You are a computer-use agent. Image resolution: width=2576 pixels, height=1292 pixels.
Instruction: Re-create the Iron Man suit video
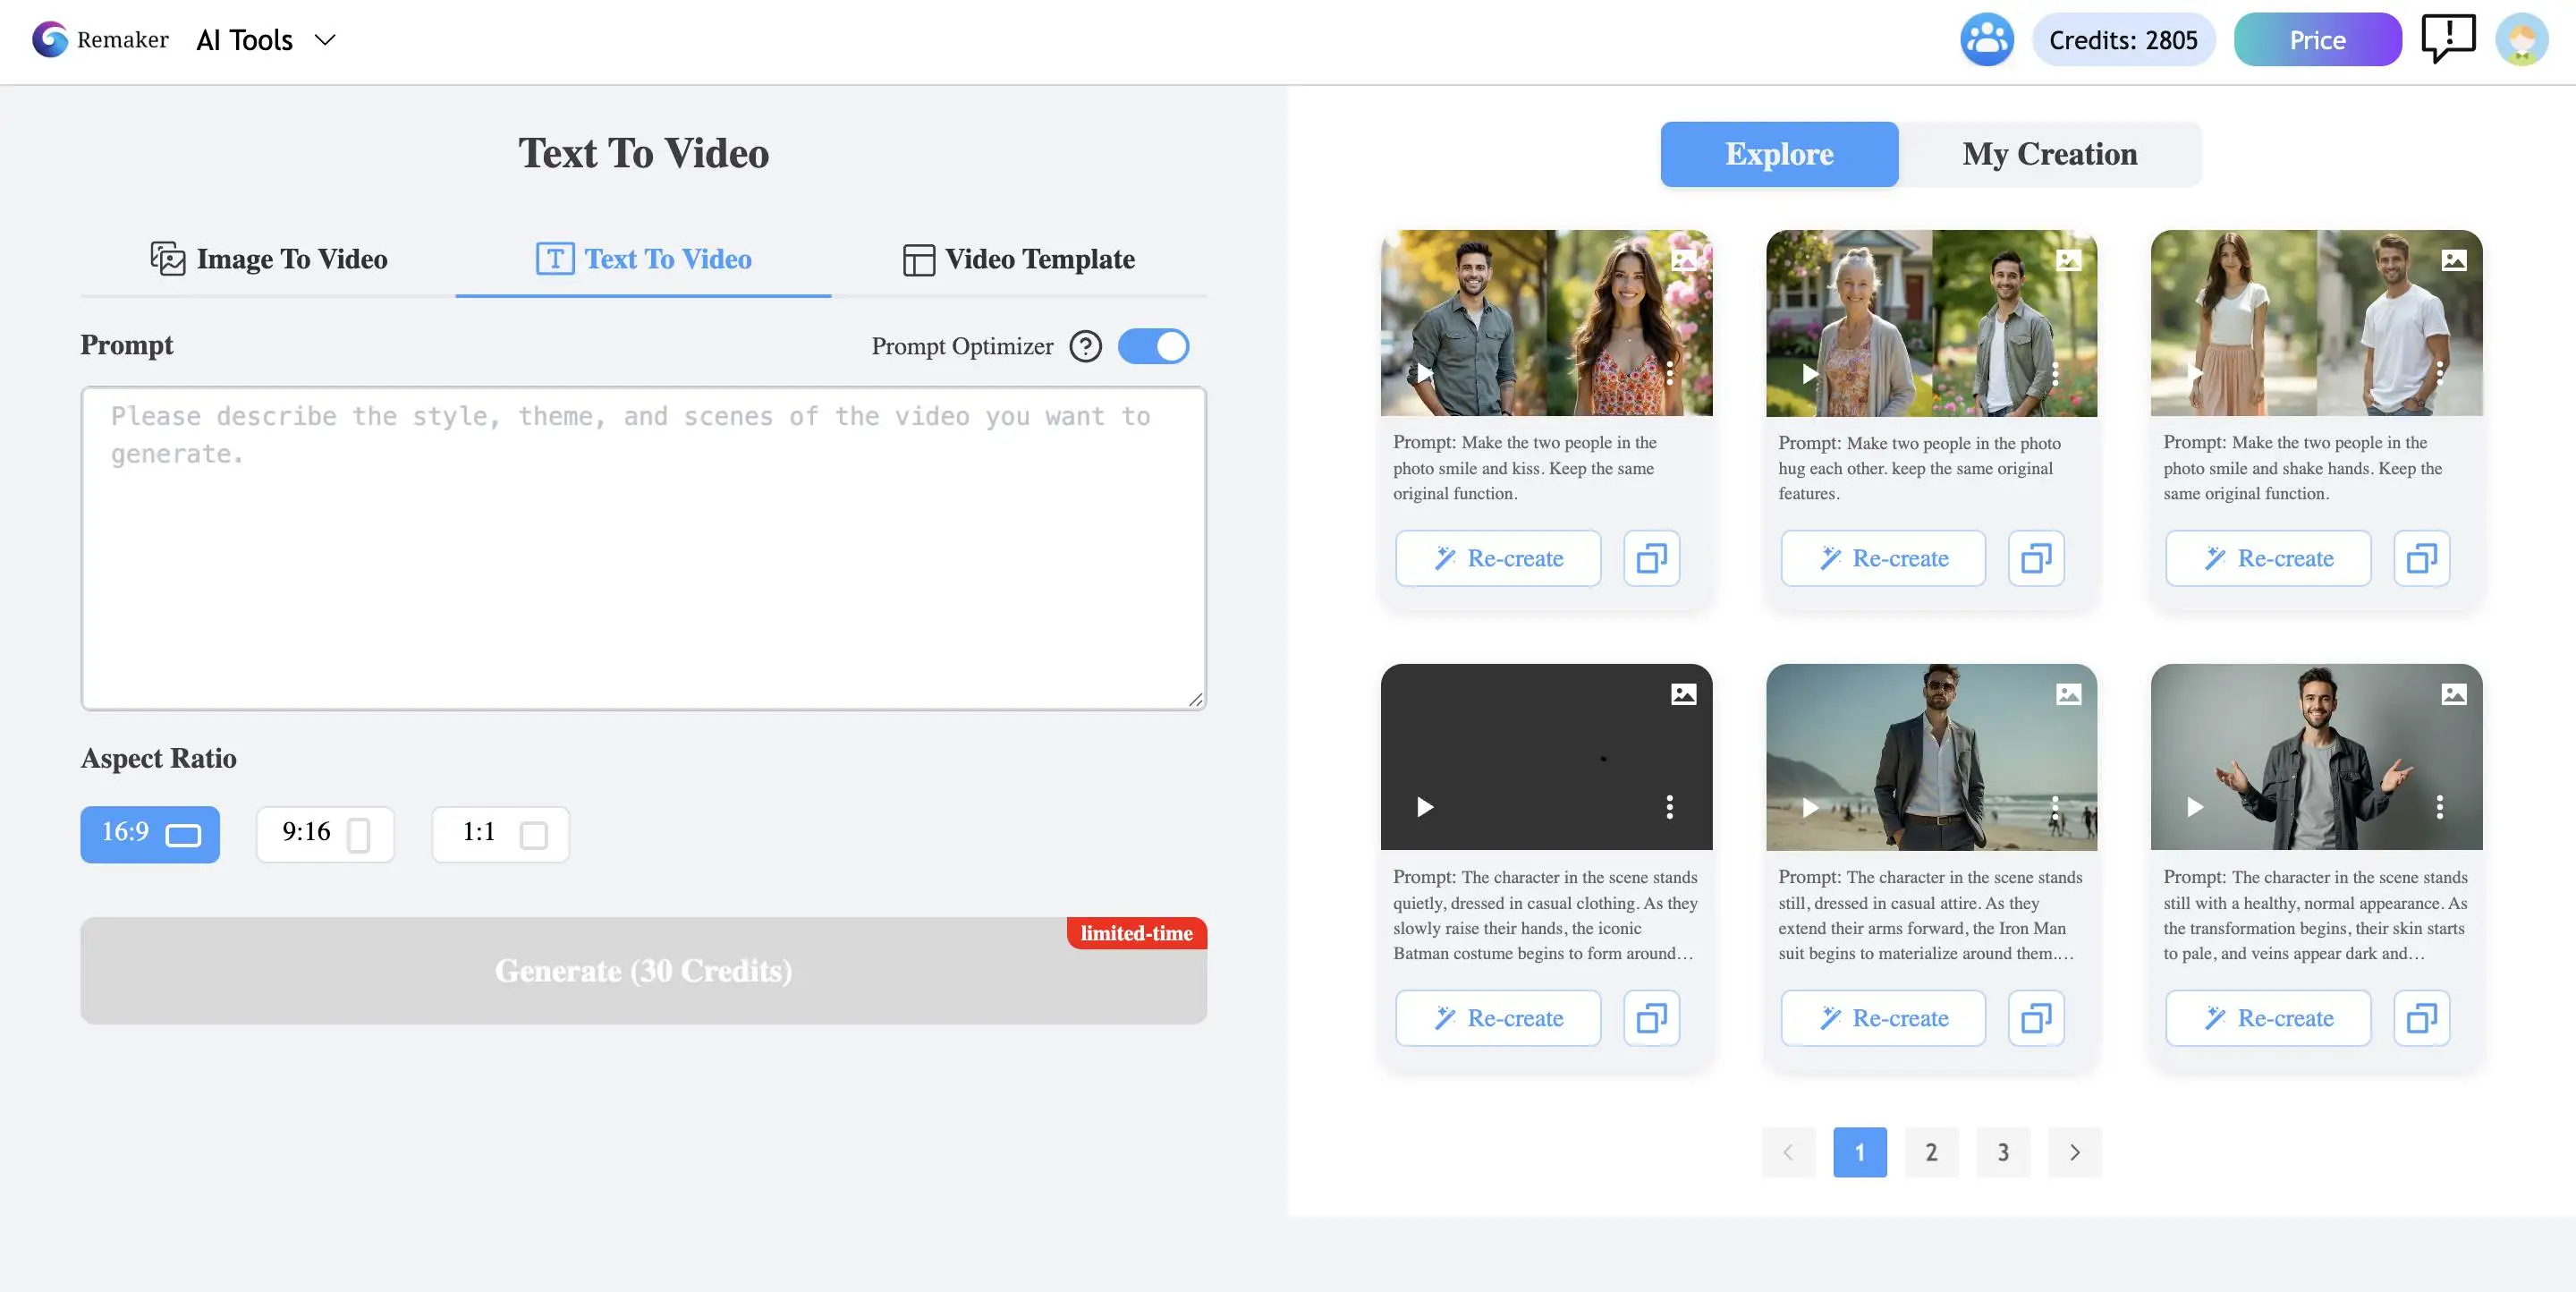[x=1883, y=1018]
